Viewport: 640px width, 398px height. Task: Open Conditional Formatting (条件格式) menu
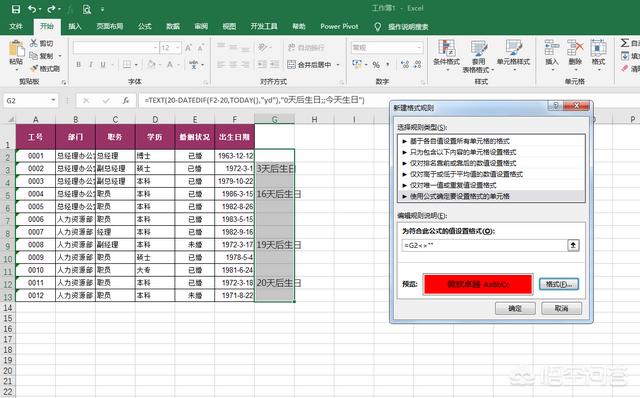[447, 55]
